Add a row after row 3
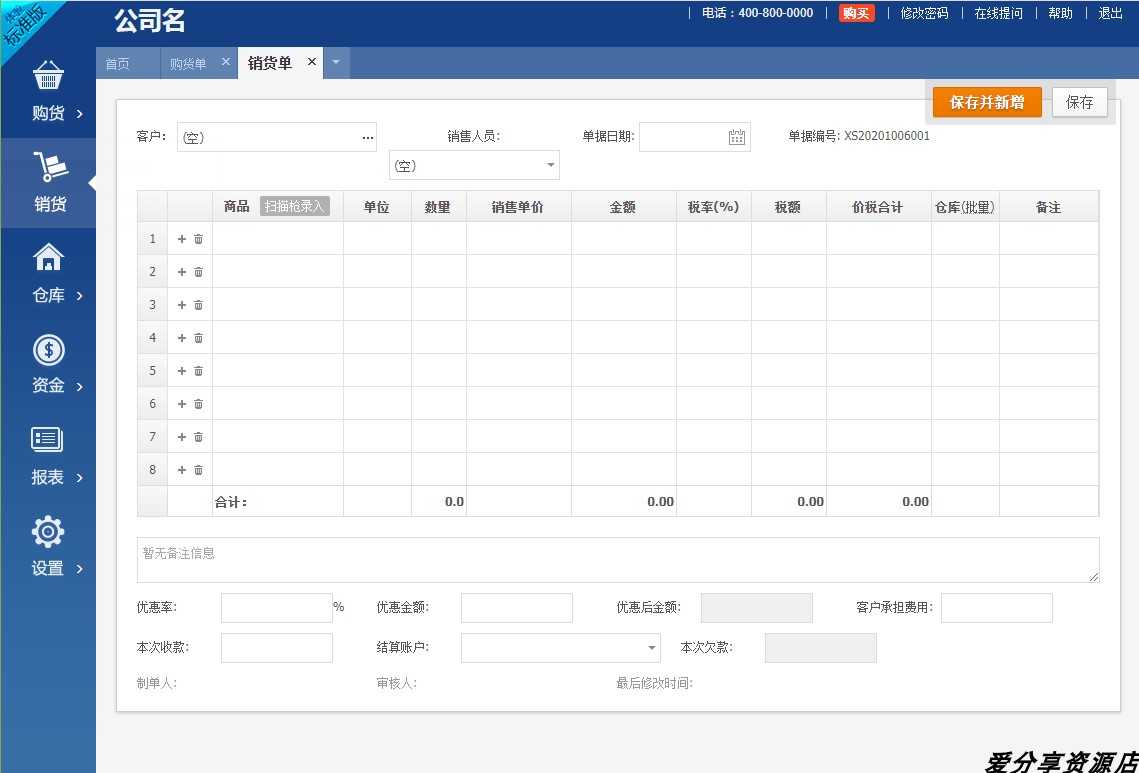Screen dimensions: 1139x773 click(182, 305)
